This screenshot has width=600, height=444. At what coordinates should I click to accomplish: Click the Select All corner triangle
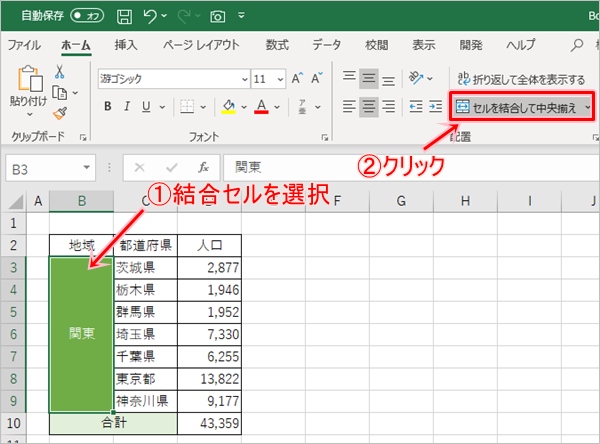click(x=15, y=202)
